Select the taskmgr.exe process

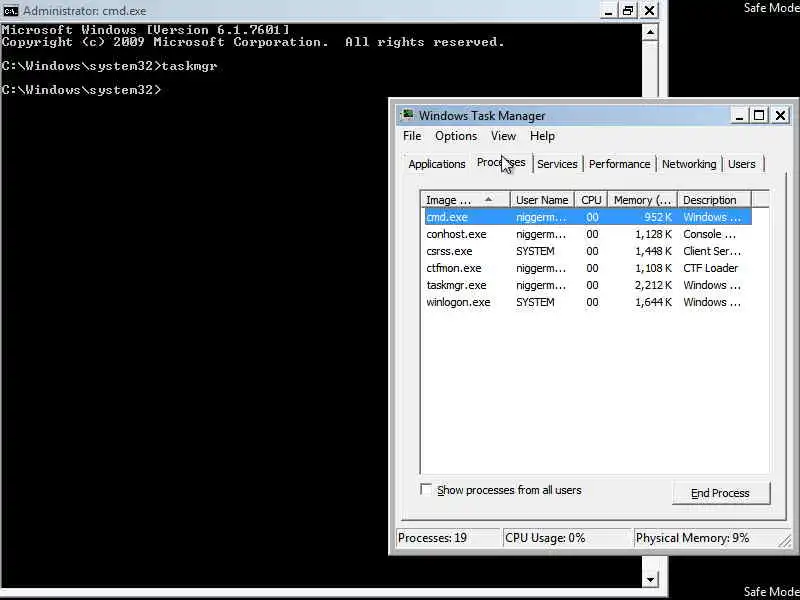click(588, 285)
